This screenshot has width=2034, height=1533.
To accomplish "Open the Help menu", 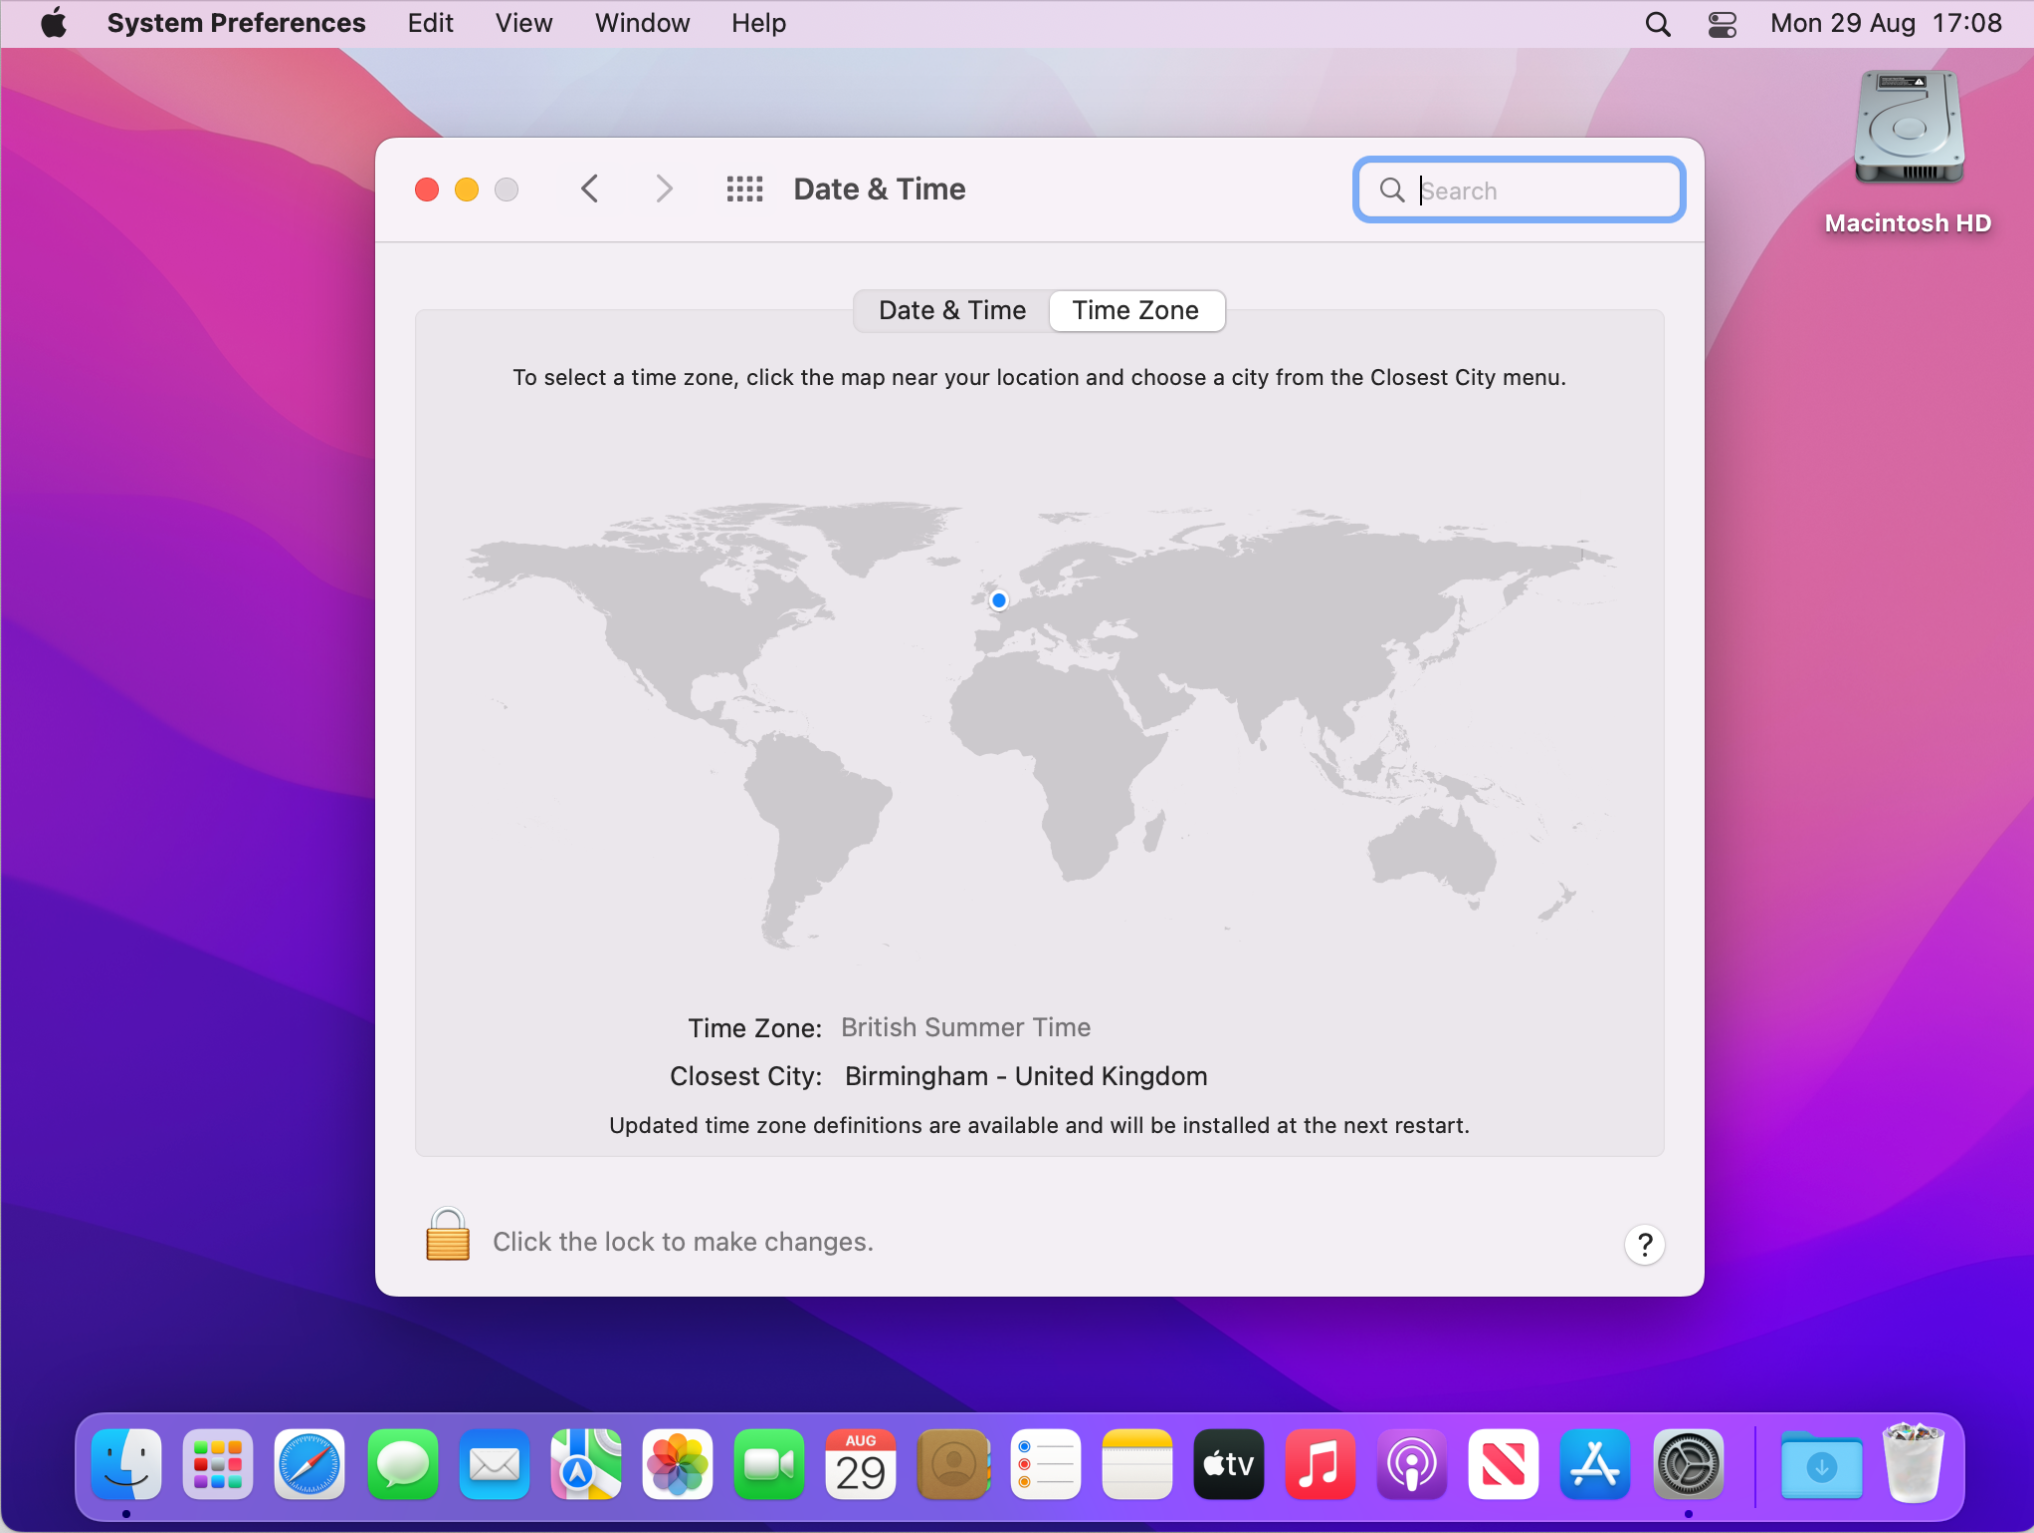I will pyautogui.click(x=758, y=23).
